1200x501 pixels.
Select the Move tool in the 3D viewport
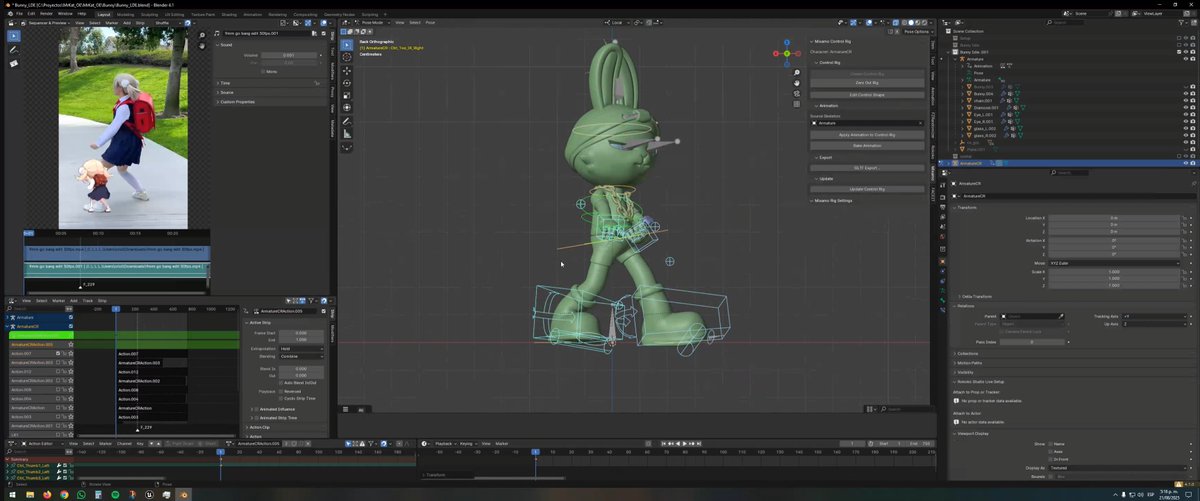[347, 71]
